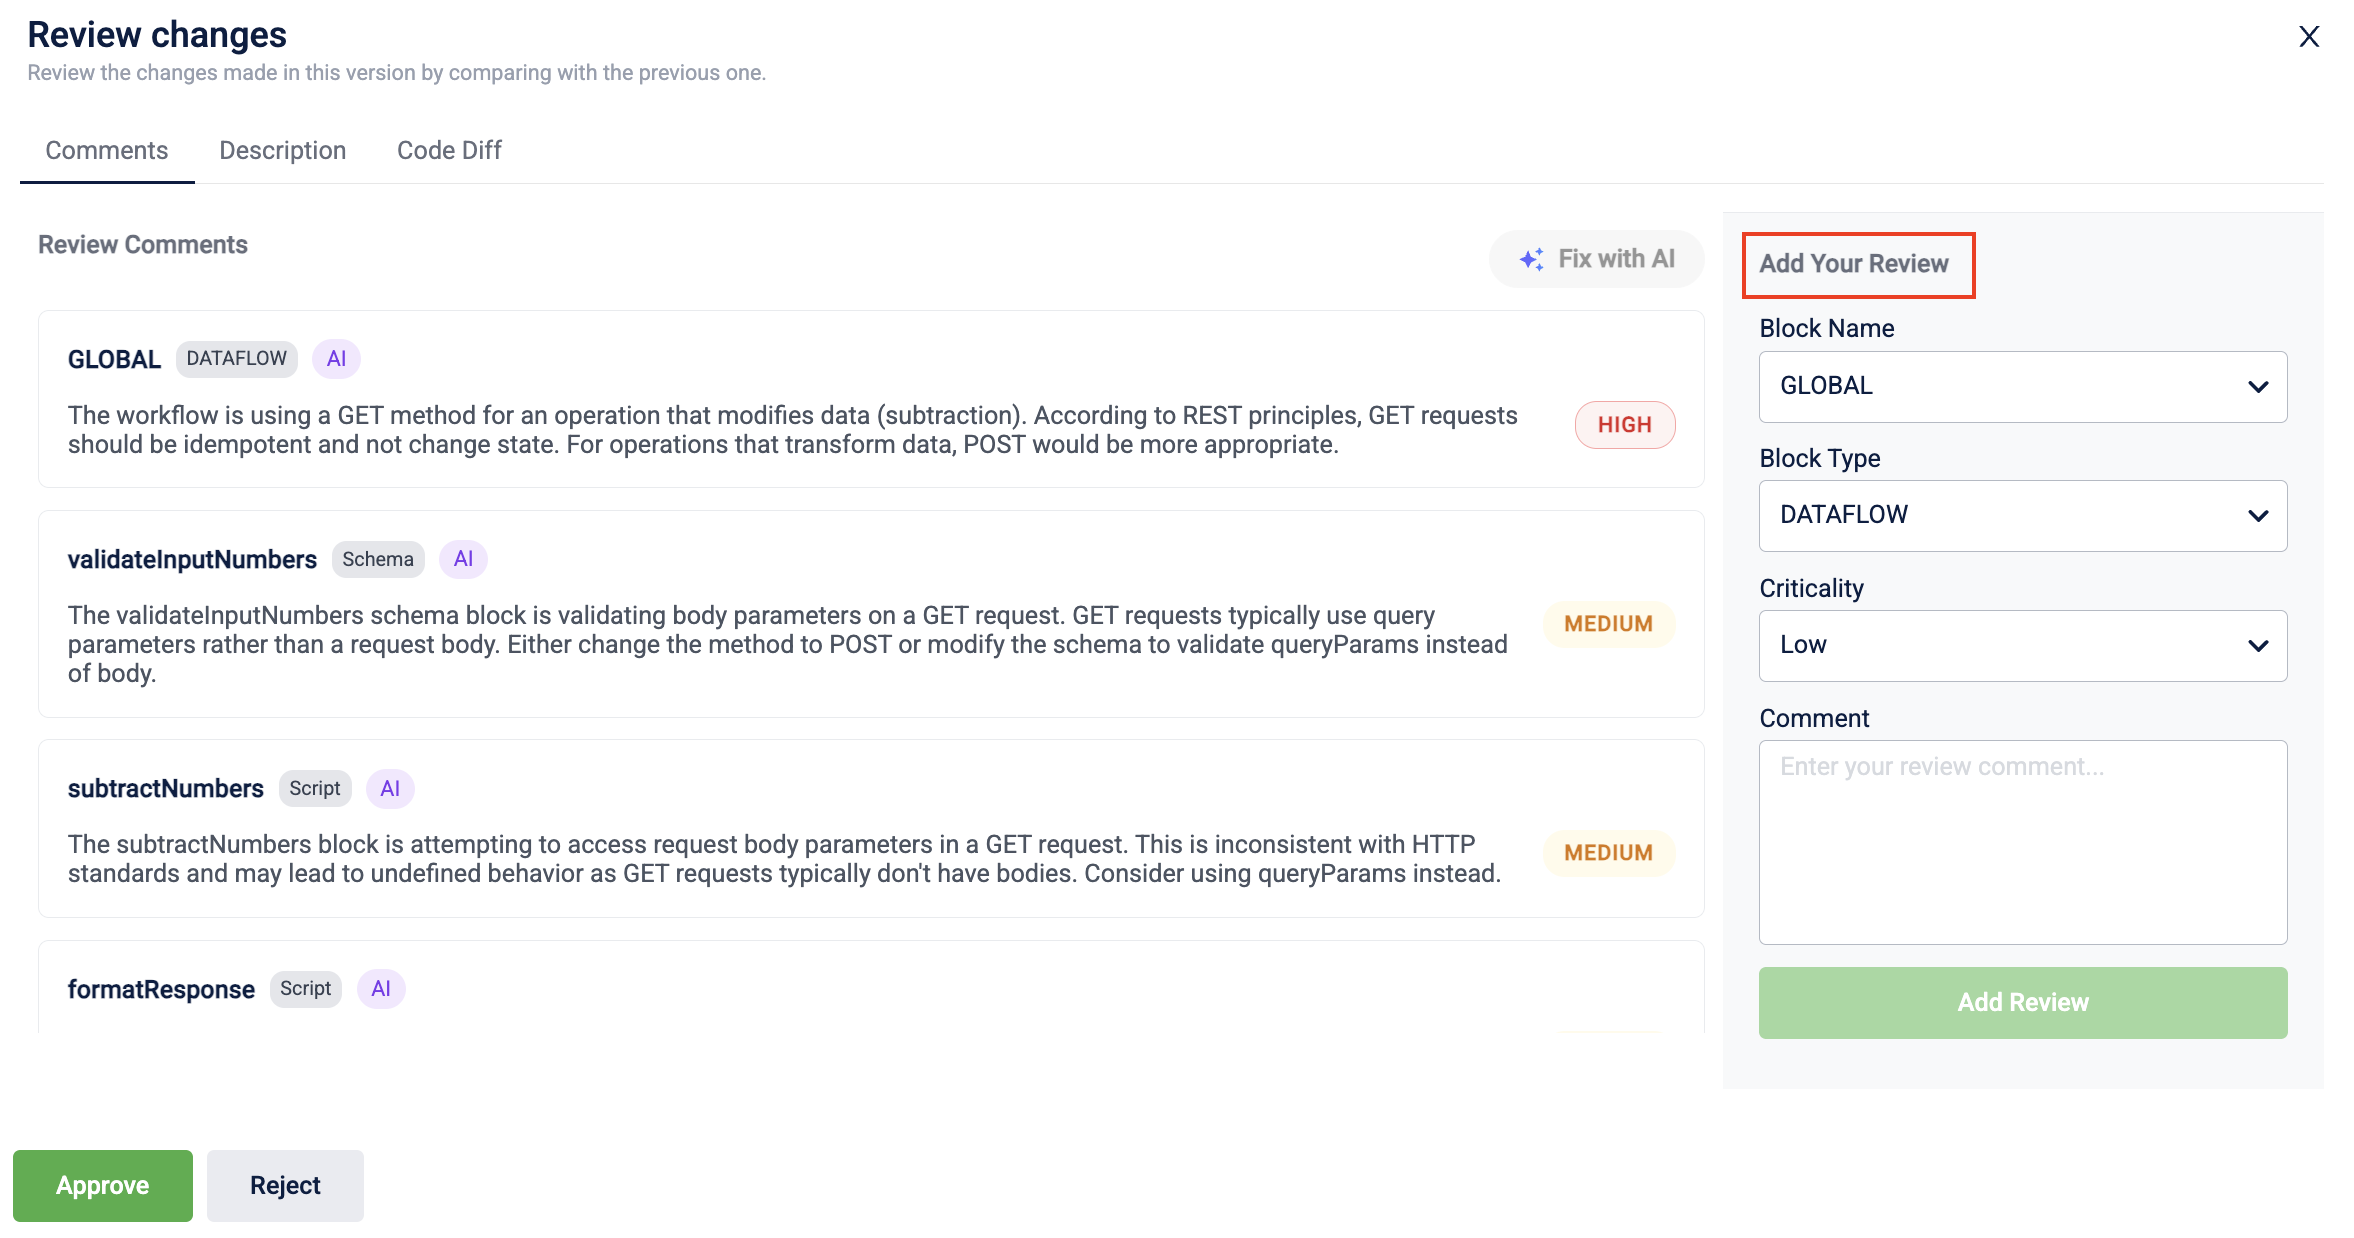Click AI badge on GLOBAL comment

click(336, 359)
